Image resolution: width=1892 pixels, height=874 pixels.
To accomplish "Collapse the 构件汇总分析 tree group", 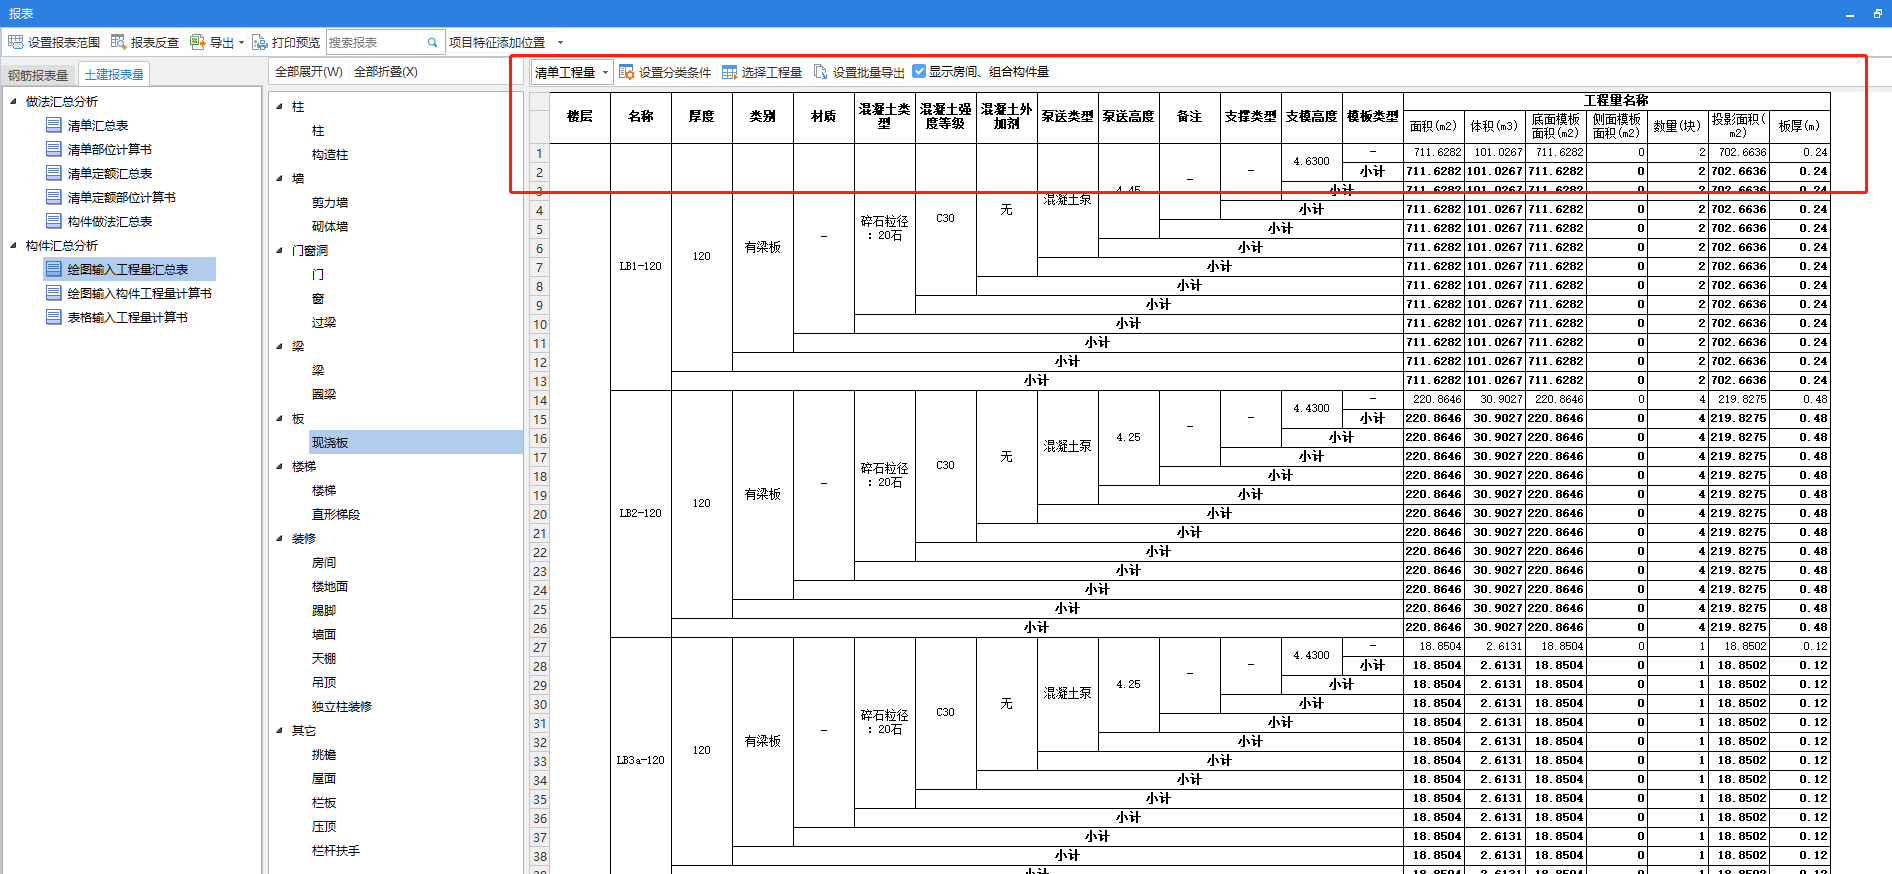I will 13,245.
